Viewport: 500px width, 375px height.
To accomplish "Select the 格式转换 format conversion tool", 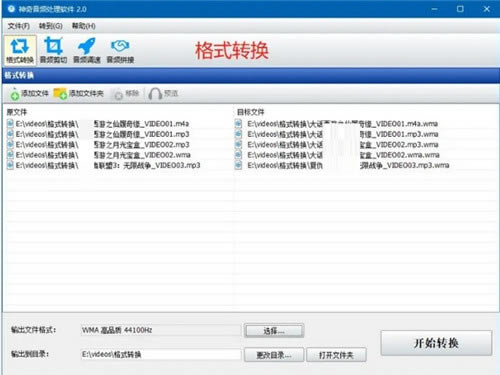I will click(20, 50).
